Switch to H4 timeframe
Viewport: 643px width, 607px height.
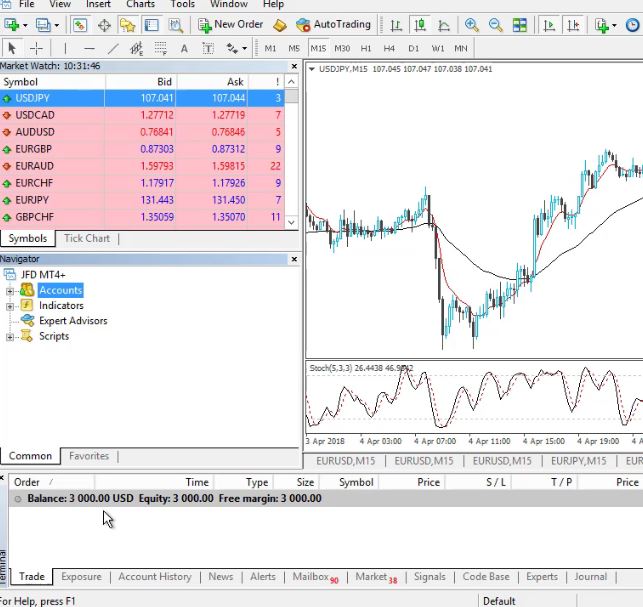389,48
